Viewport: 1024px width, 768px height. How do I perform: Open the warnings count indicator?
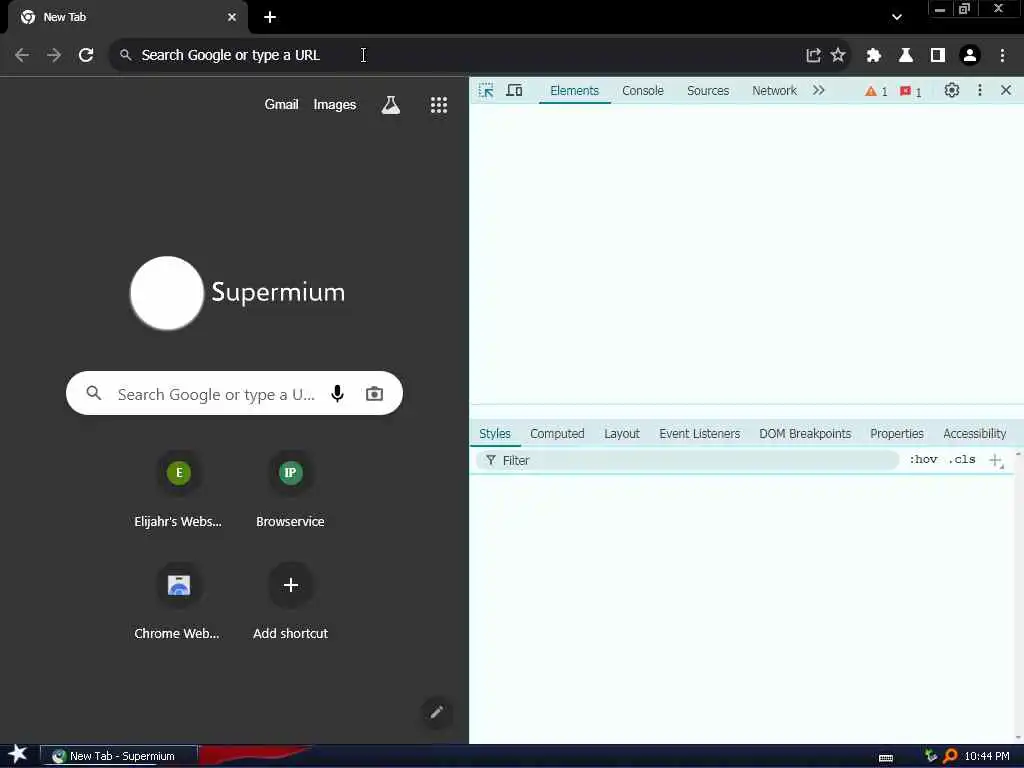point(876,91)
